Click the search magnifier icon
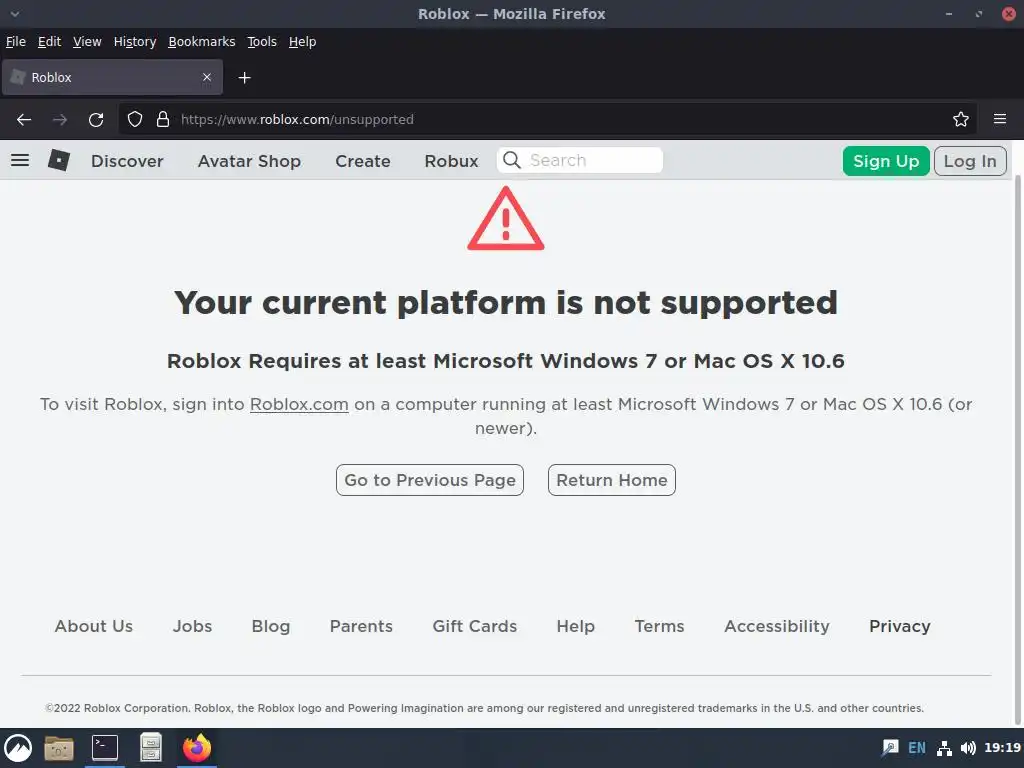This screenshot has width=1024, height=768. 512,160
